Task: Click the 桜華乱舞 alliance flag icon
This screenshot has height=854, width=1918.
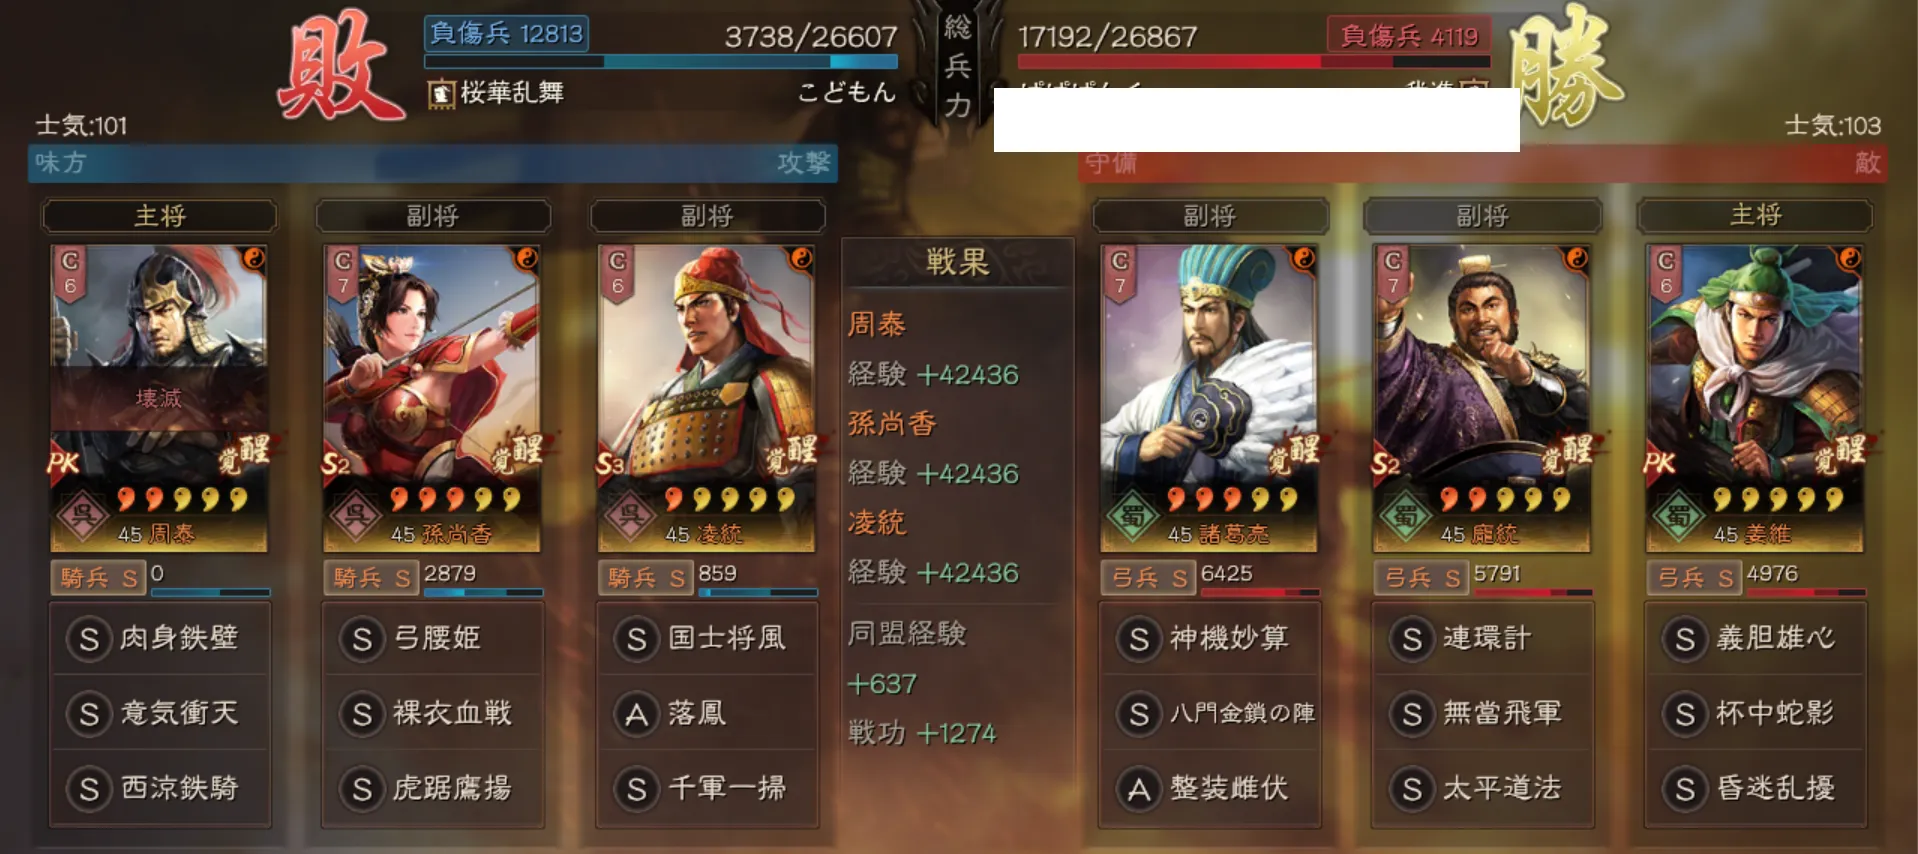Action: [x=440, y=94]
